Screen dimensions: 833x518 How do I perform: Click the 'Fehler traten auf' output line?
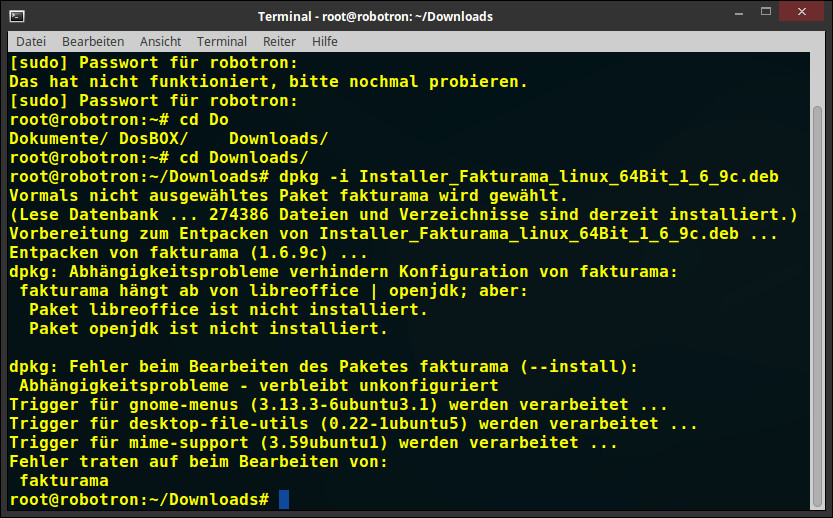point(199,462)
